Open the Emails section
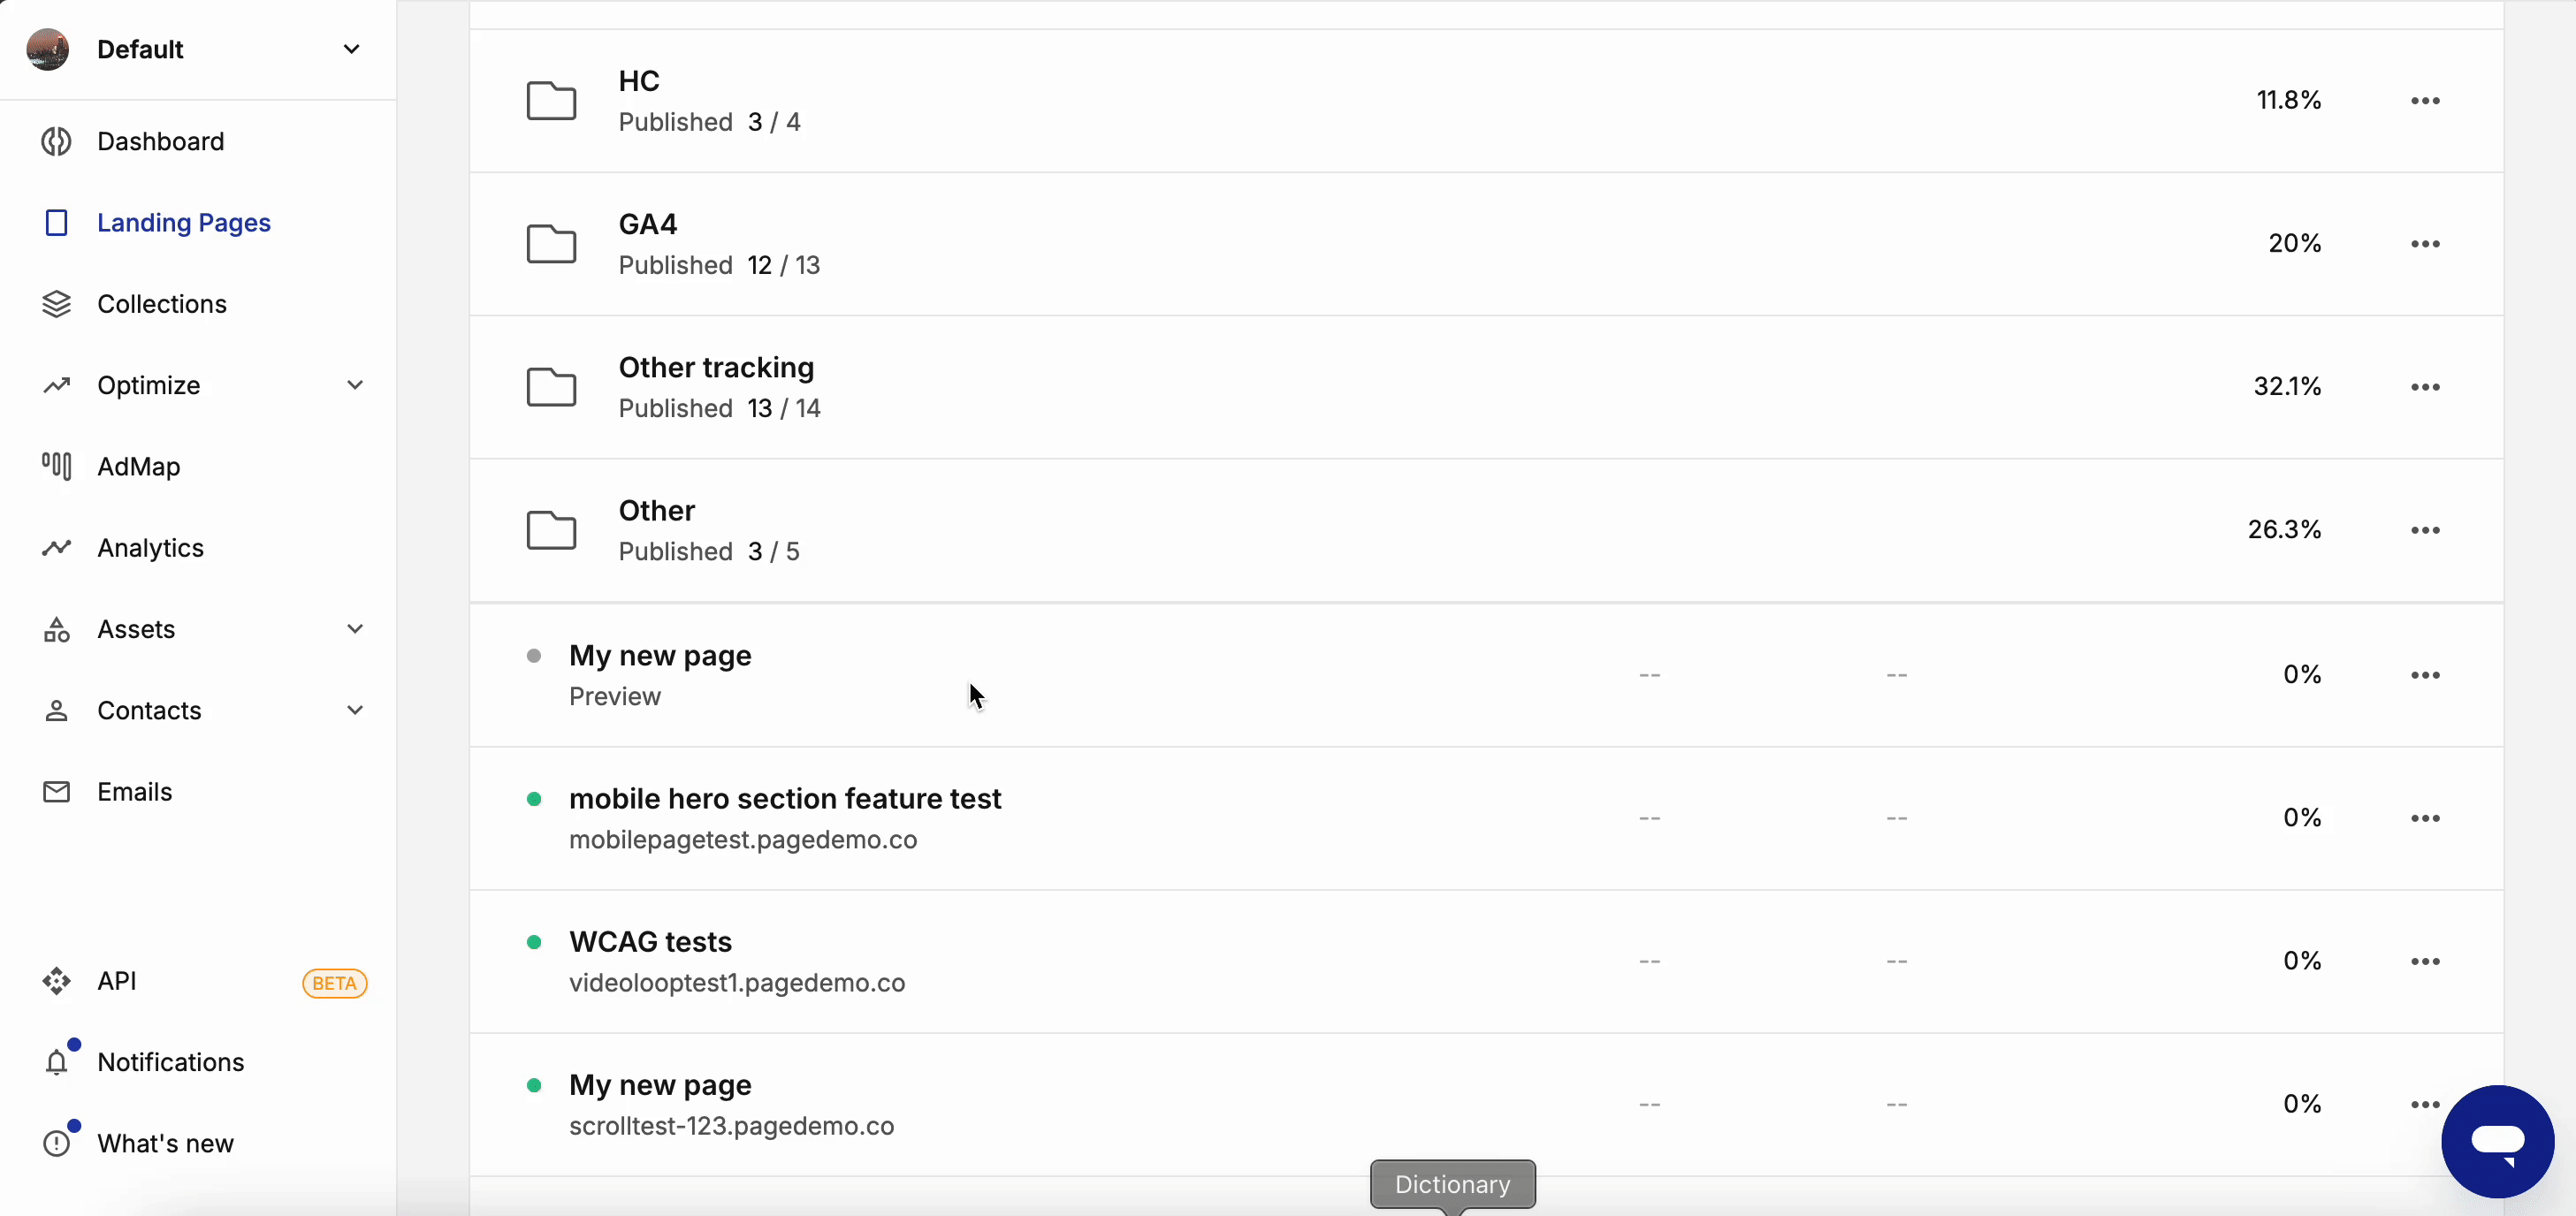This screenshot has width=2576, height=1216. point(136,790)
